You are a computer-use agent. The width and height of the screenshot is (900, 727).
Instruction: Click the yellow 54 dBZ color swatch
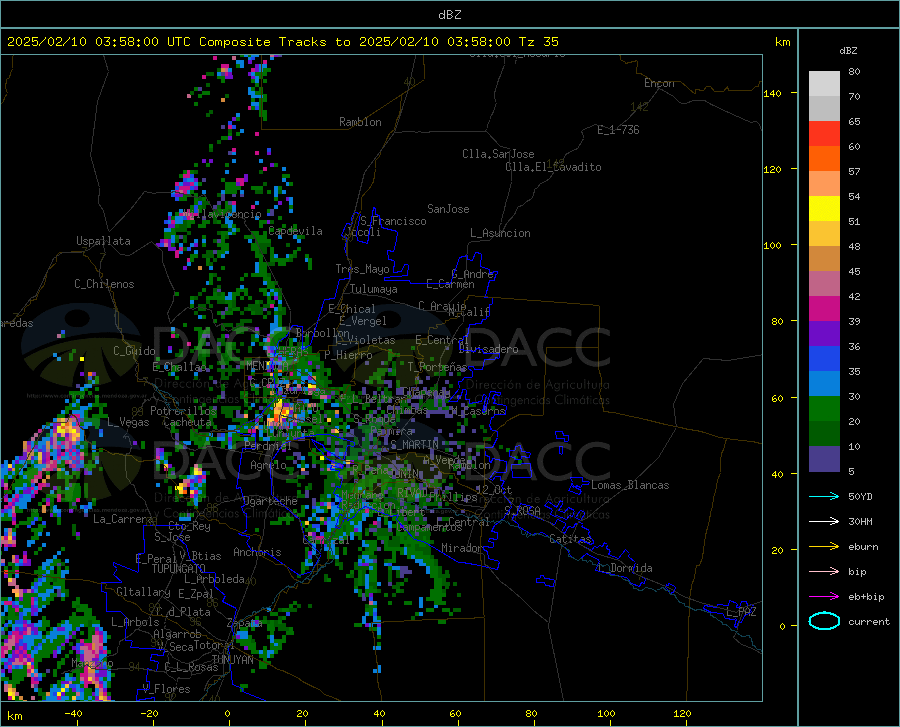824,208
